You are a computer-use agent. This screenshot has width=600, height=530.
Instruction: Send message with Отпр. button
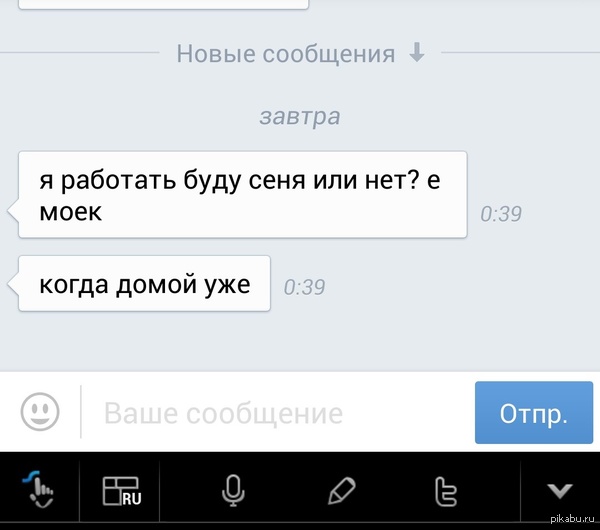pyautogui.click(x=534, y=413)
